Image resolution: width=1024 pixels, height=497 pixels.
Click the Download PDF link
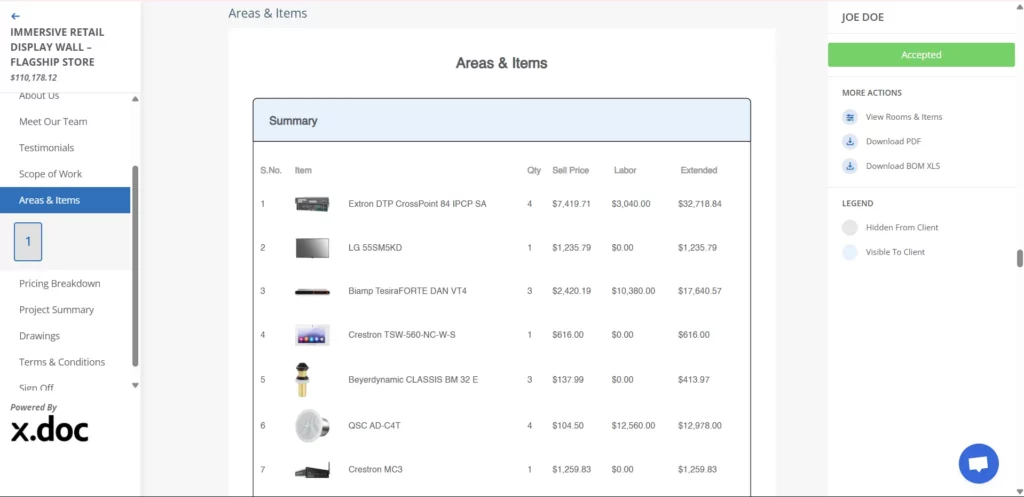[893, 141]
